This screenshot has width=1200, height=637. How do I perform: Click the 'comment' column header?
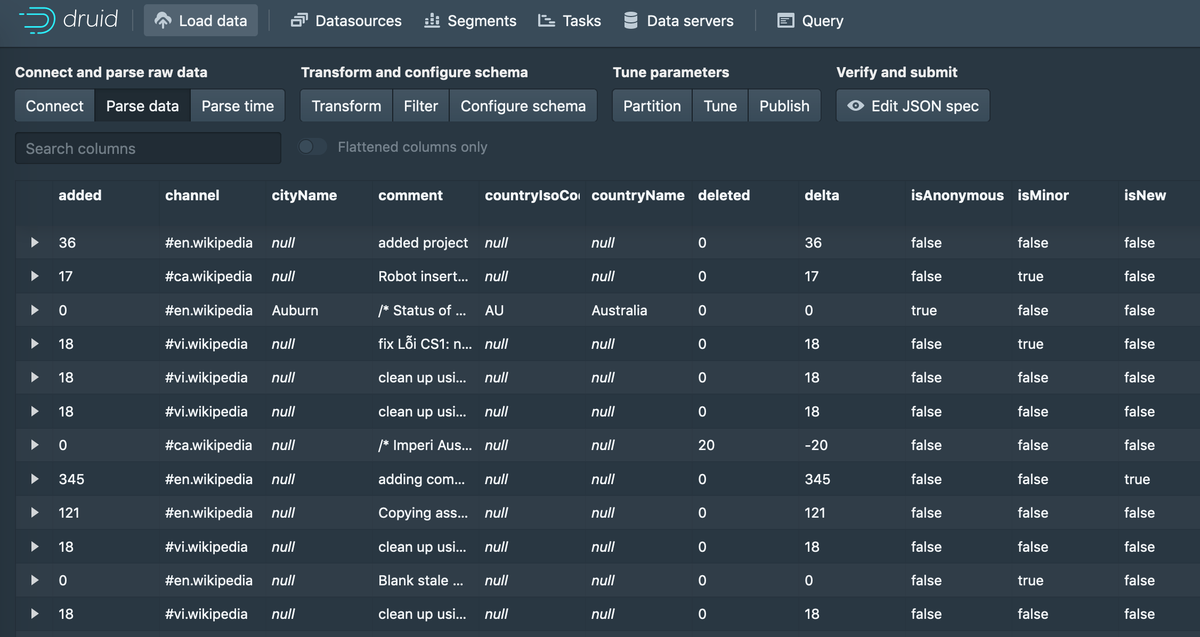point(410,195)
